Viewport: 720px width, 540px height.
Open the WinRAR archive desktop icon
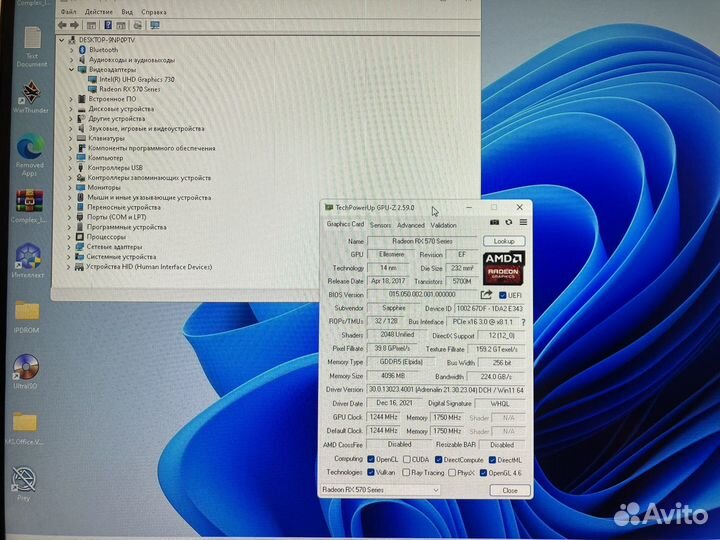click(x=30, y=207)
